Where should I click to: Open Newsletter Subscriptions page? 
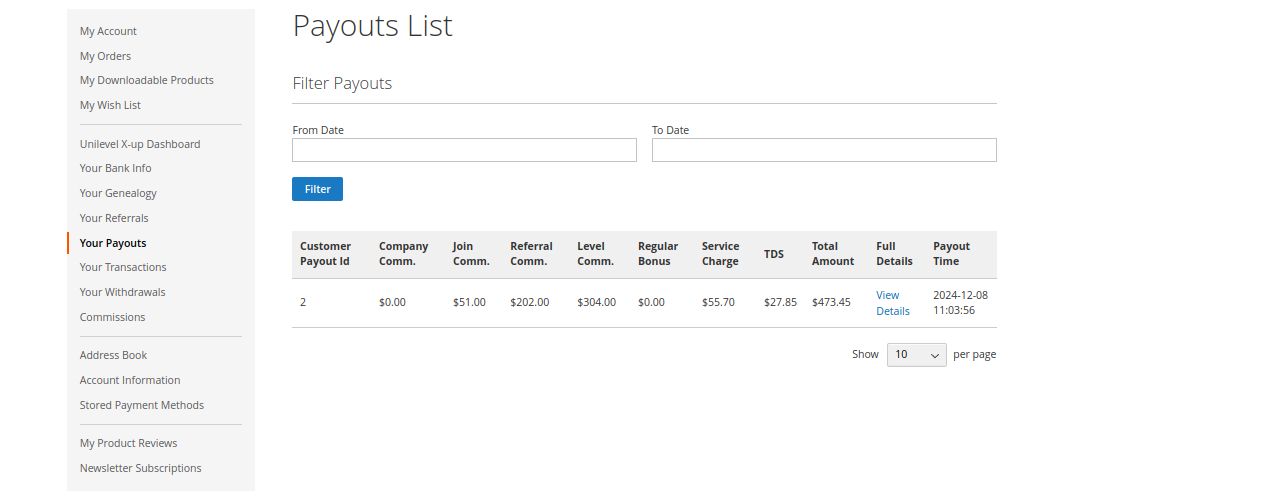(140, 468)
